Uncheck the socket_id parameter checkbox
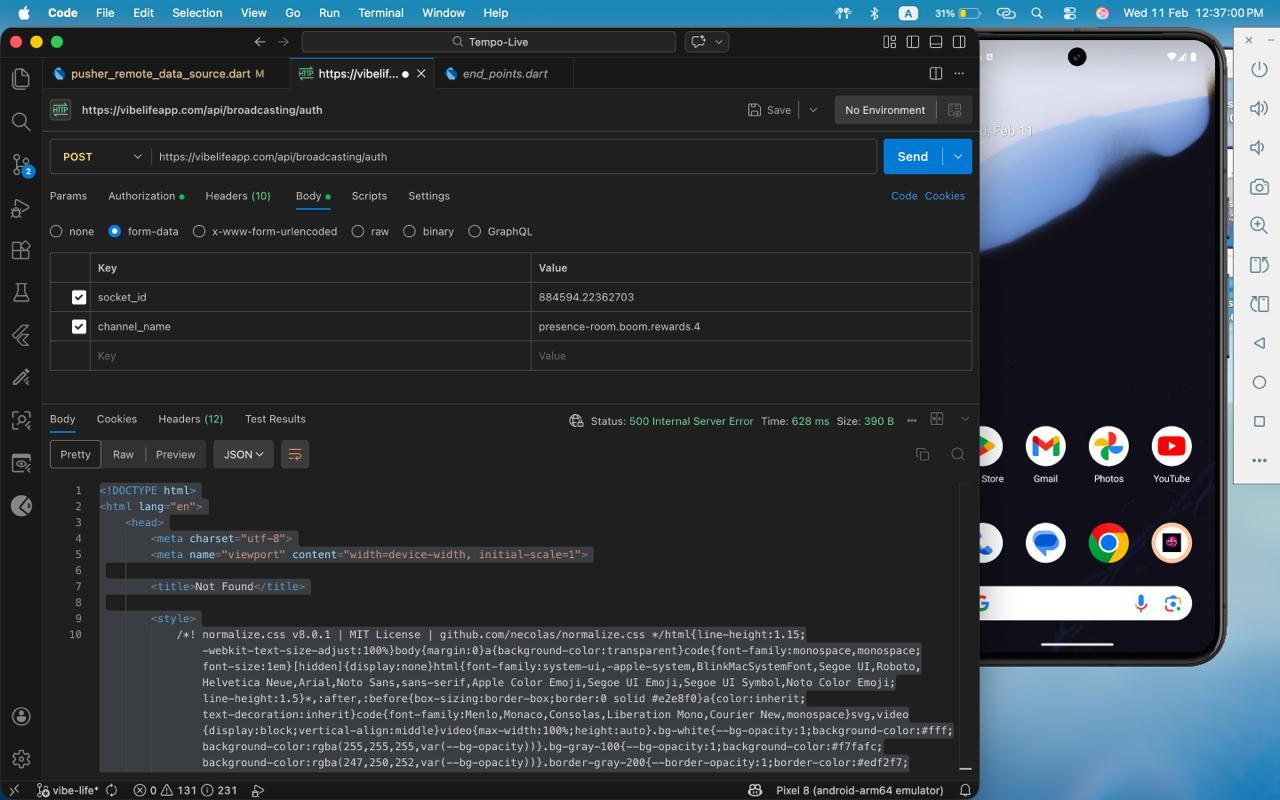The image size is (1280, 800). (x=79, y=297)
